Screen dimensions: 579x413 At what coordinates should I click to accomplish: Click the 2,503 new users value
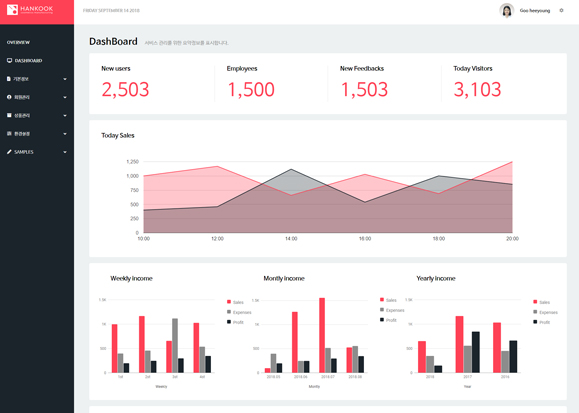(125, 89)
